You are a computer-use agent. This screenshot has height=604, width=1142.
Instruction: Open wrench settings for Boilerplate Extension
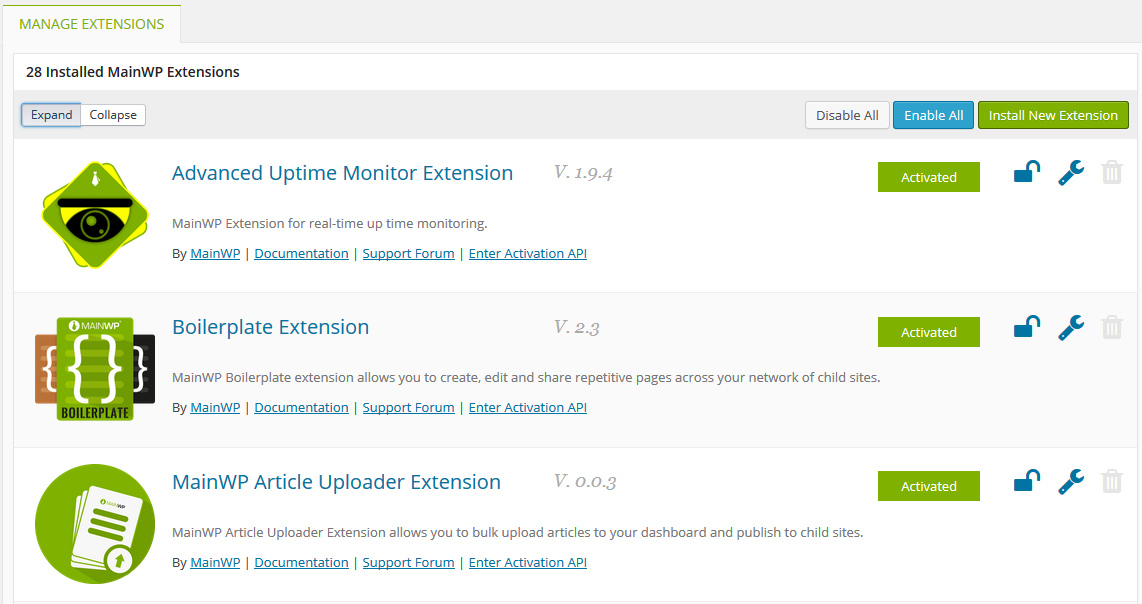[x=1071, y=327]
